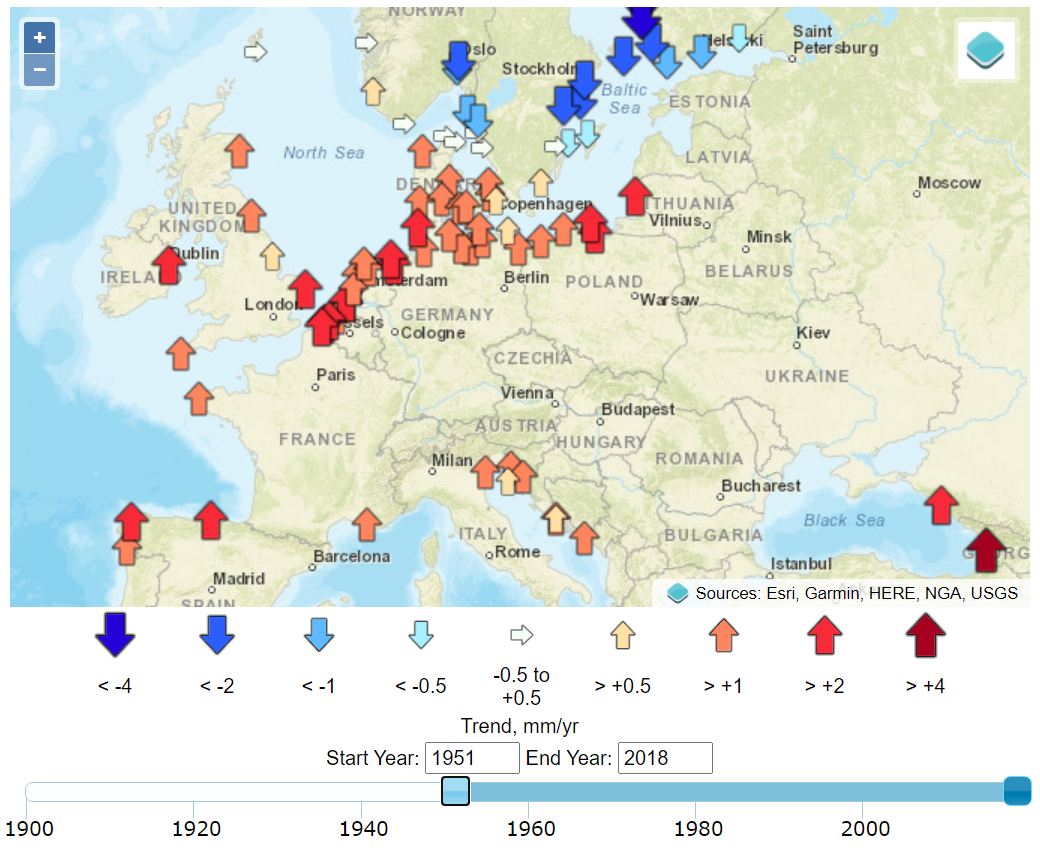Select the light blue arrow near Helsinki
This screenshot has width=1040, height=864.
click(x=739, y=37)
